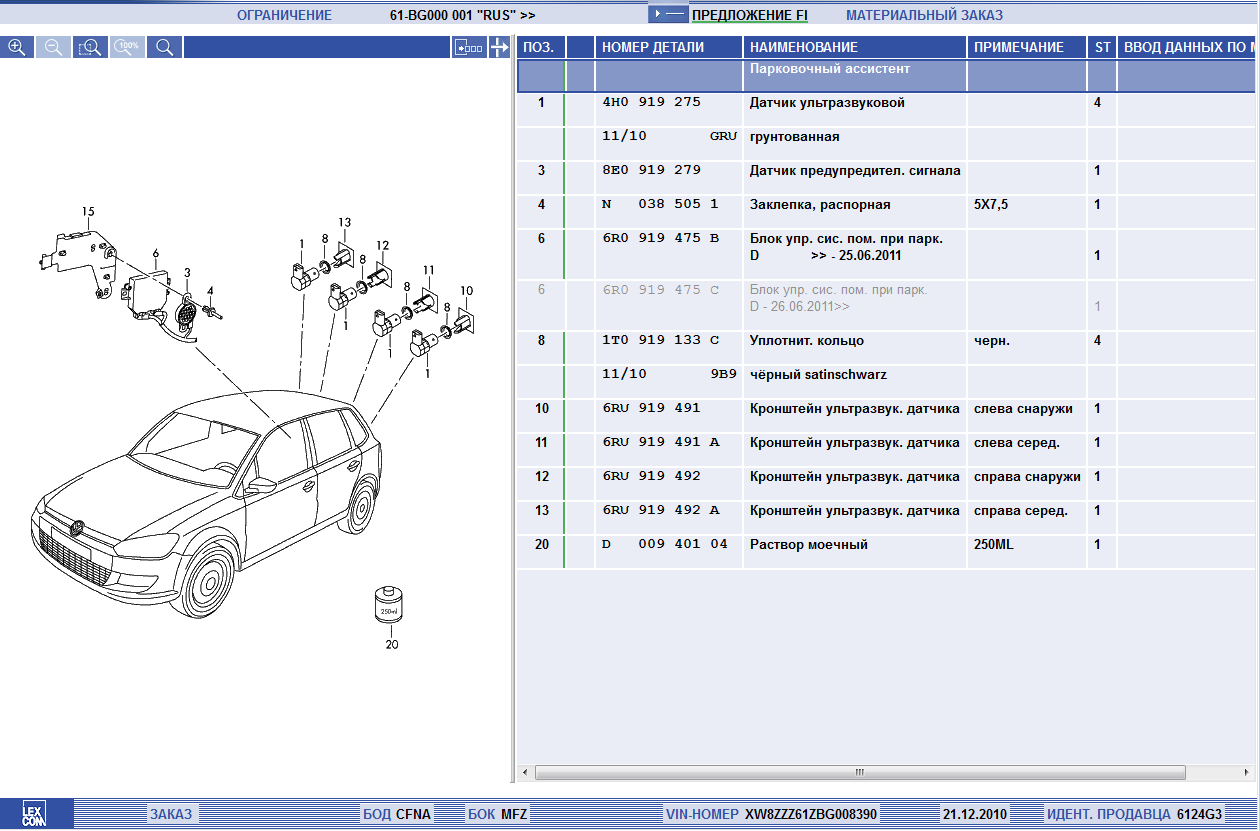Click the ЗАКАЗ button in bottom bar
The image size is (1260, 831).
click(171, 814)
